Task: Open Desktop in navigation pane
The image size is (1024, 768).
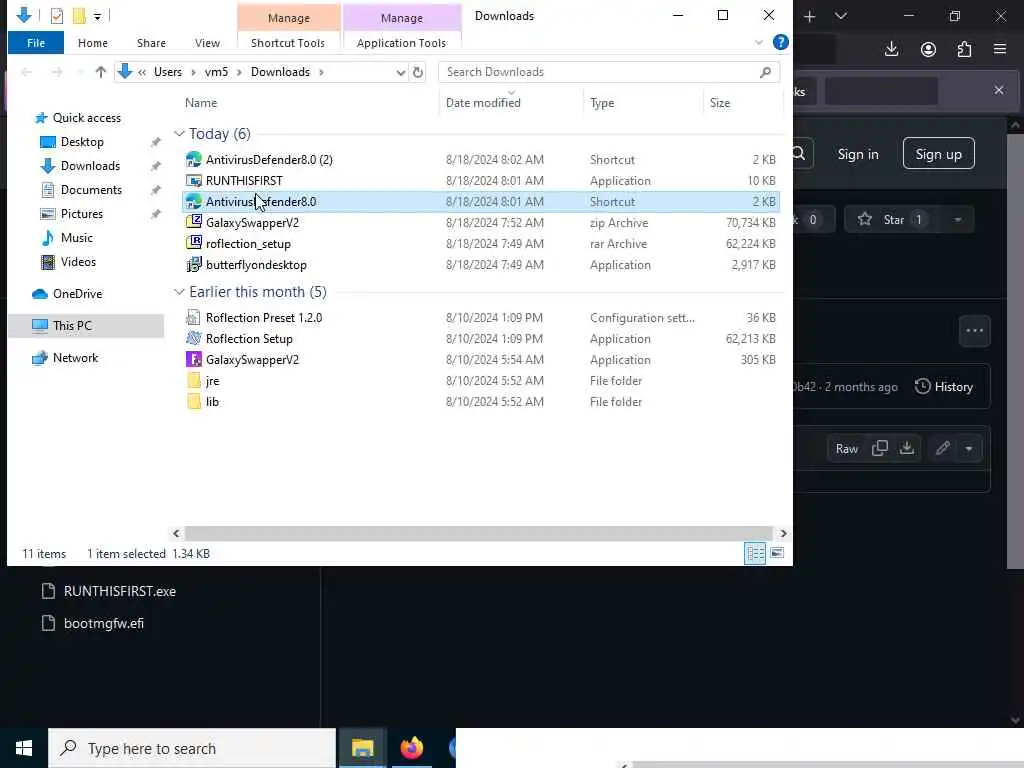Action: [82, 142]
